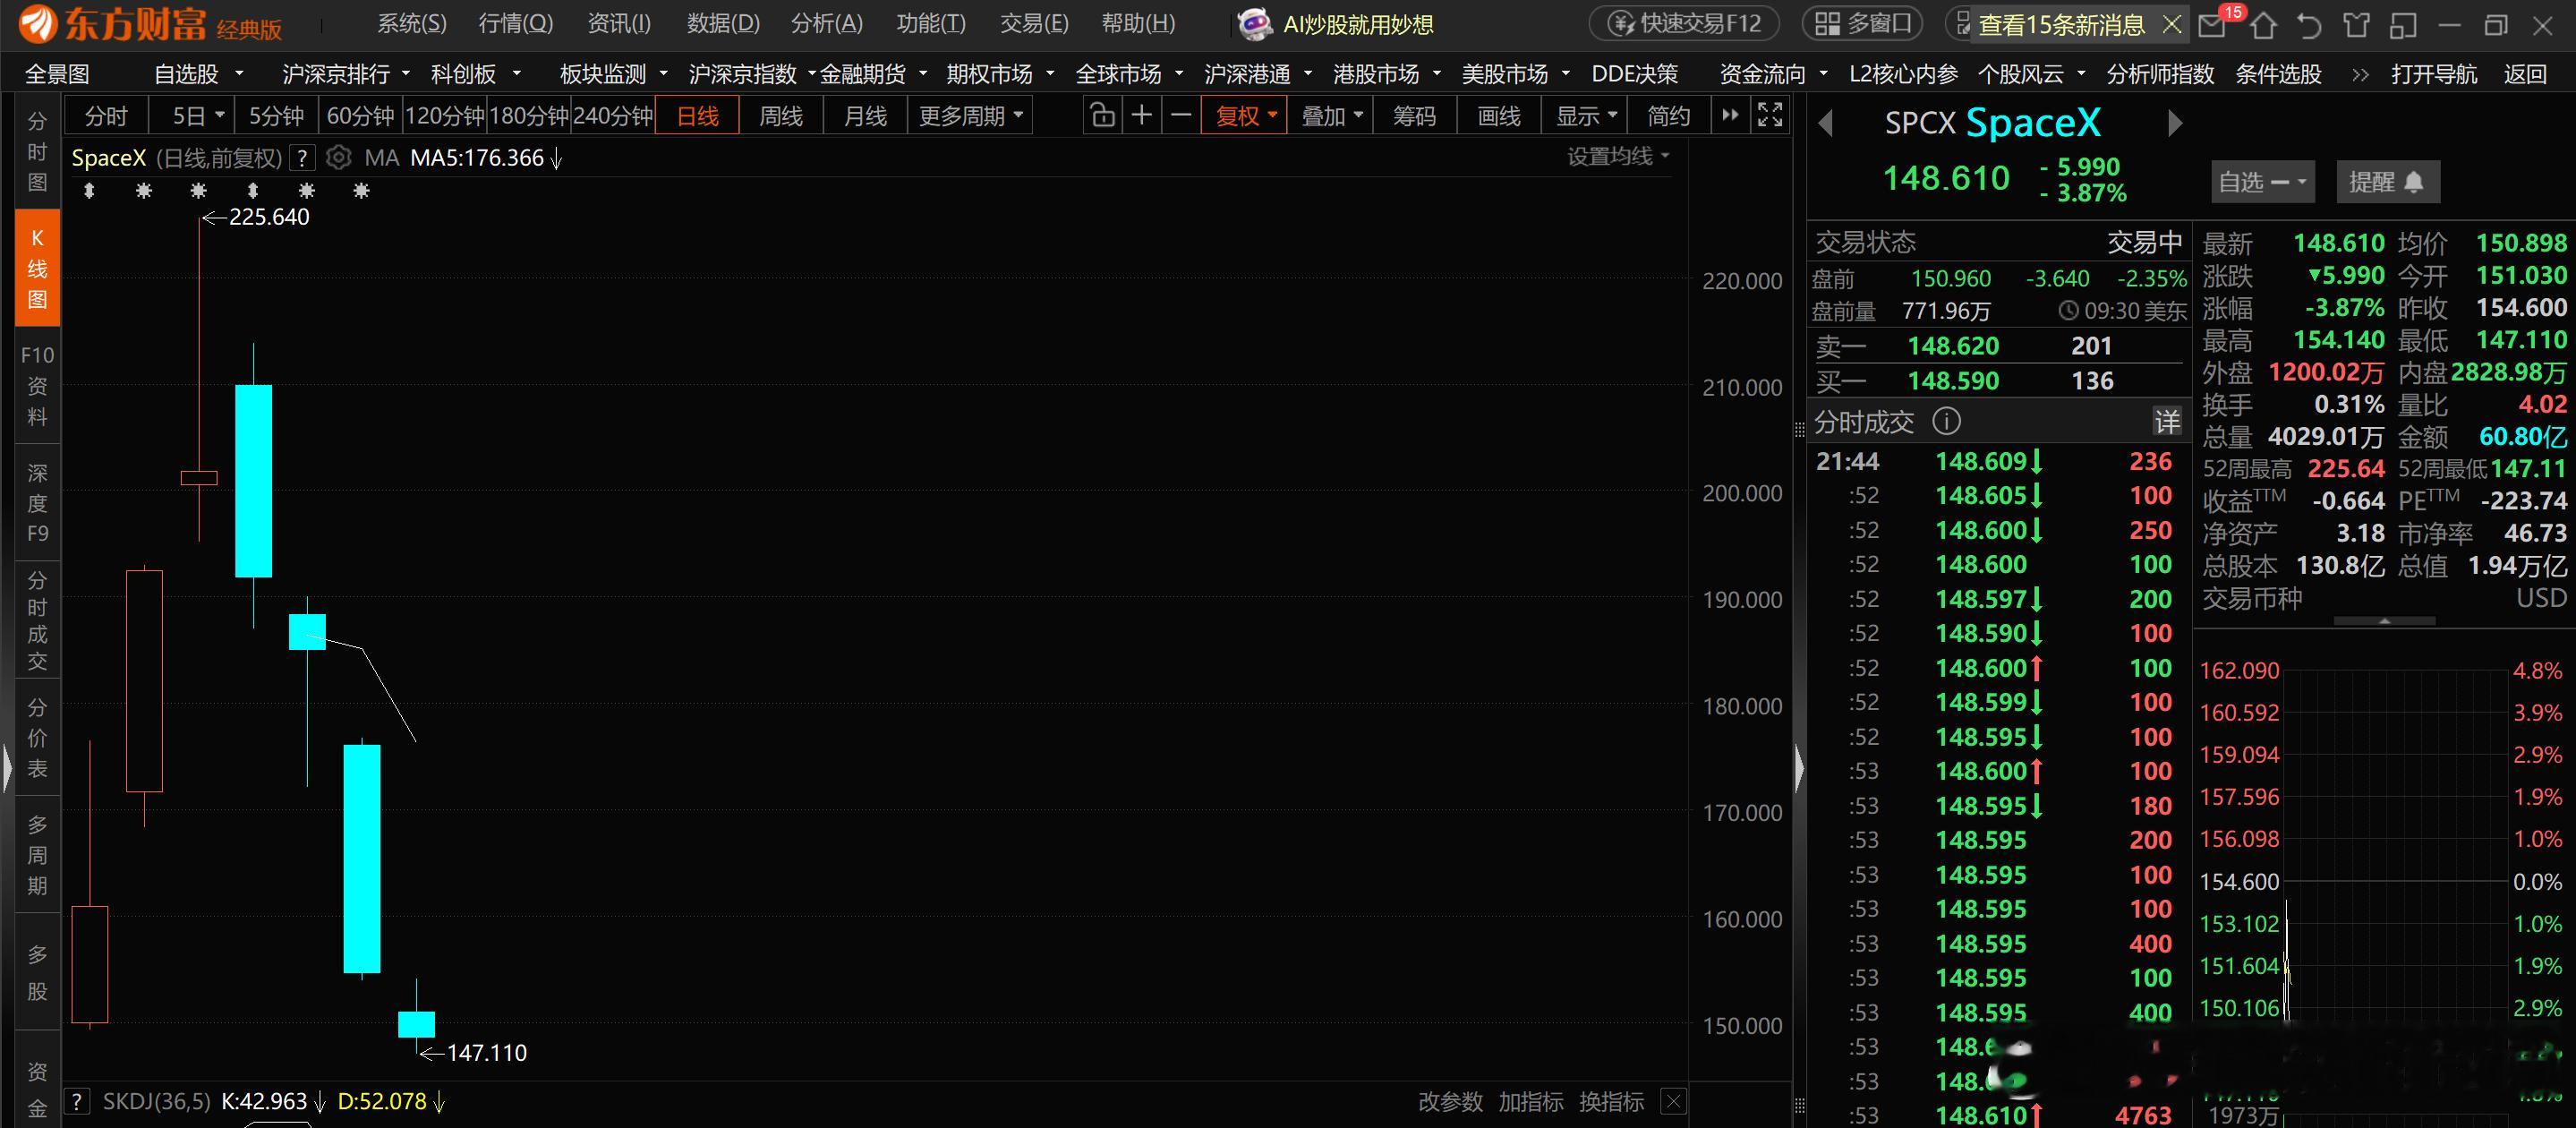
Task: Set a 提醒 price alert
Action: pyautogui.click(x=2387, y=182)
